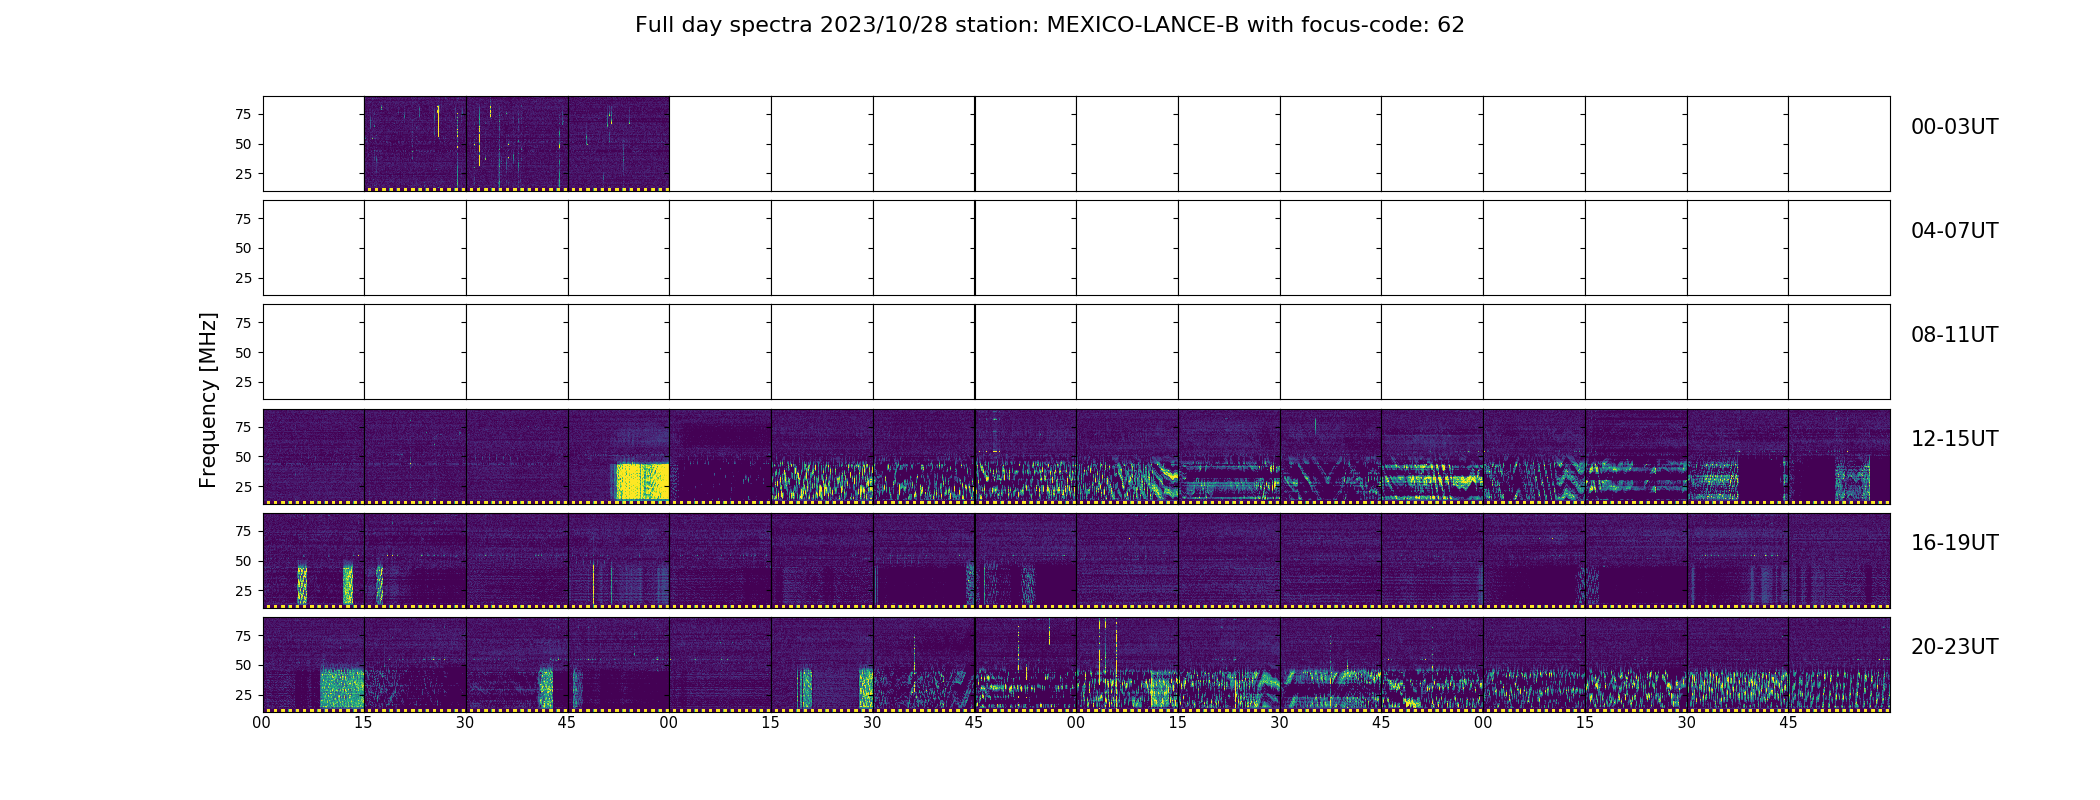Screen dimensions: 2100x800
Task: Click the 20-23UT row label
Action: pos(1954,647)
